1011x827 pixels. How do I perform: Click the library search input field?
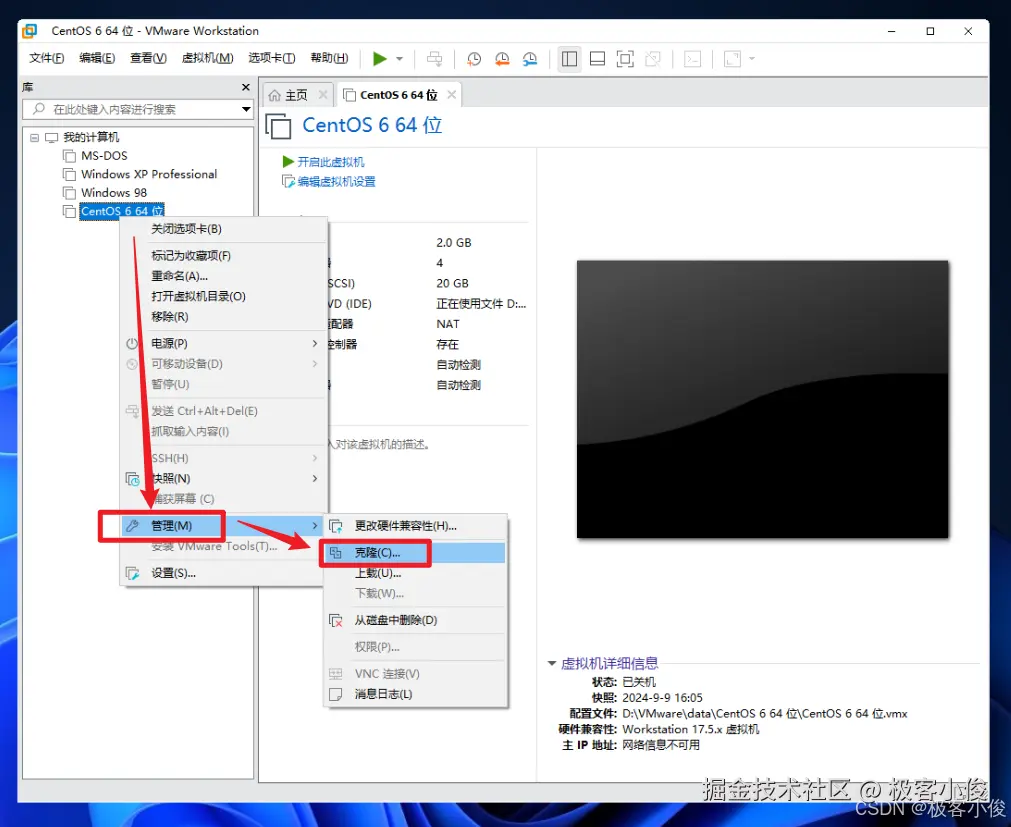pyautogui.click(x=132, y=109)
